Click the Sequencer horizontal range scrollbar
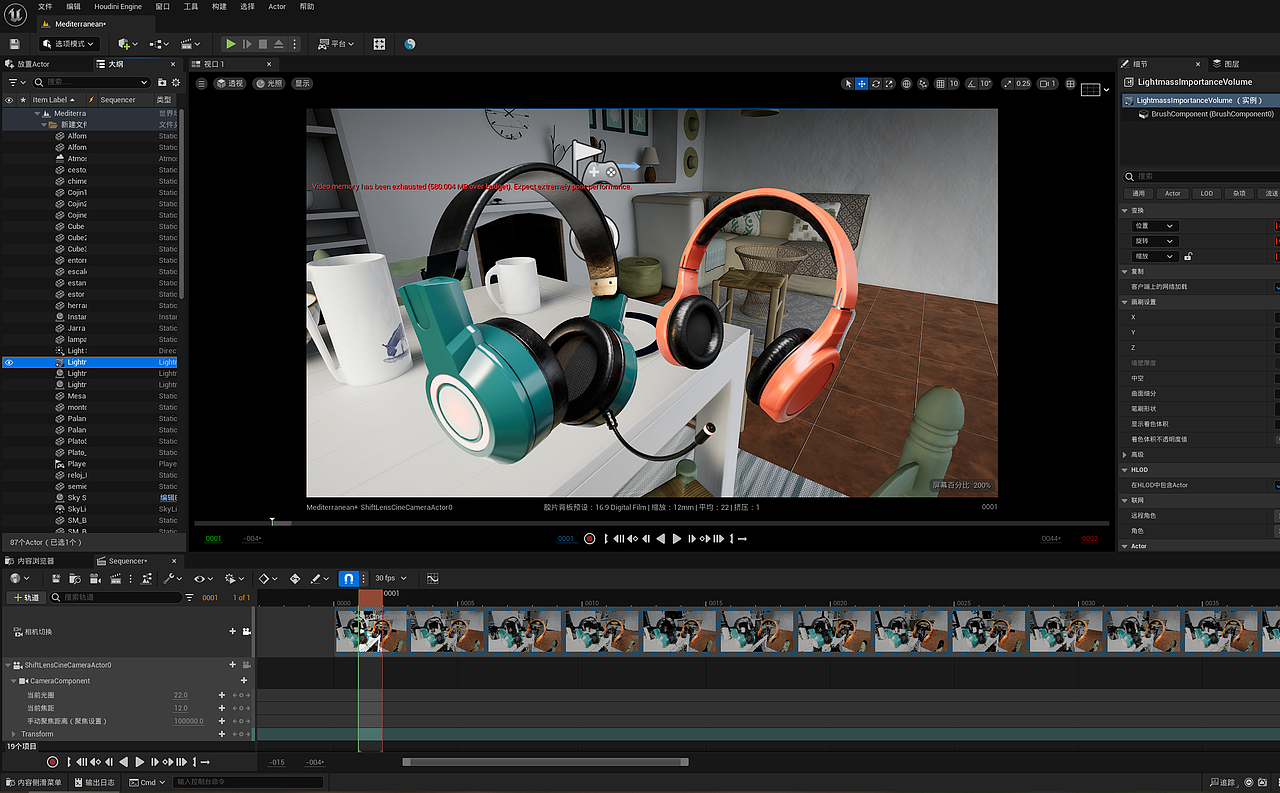Viewport: 1280px width, 793px height. pyautogui.click(x=545, y=762)
